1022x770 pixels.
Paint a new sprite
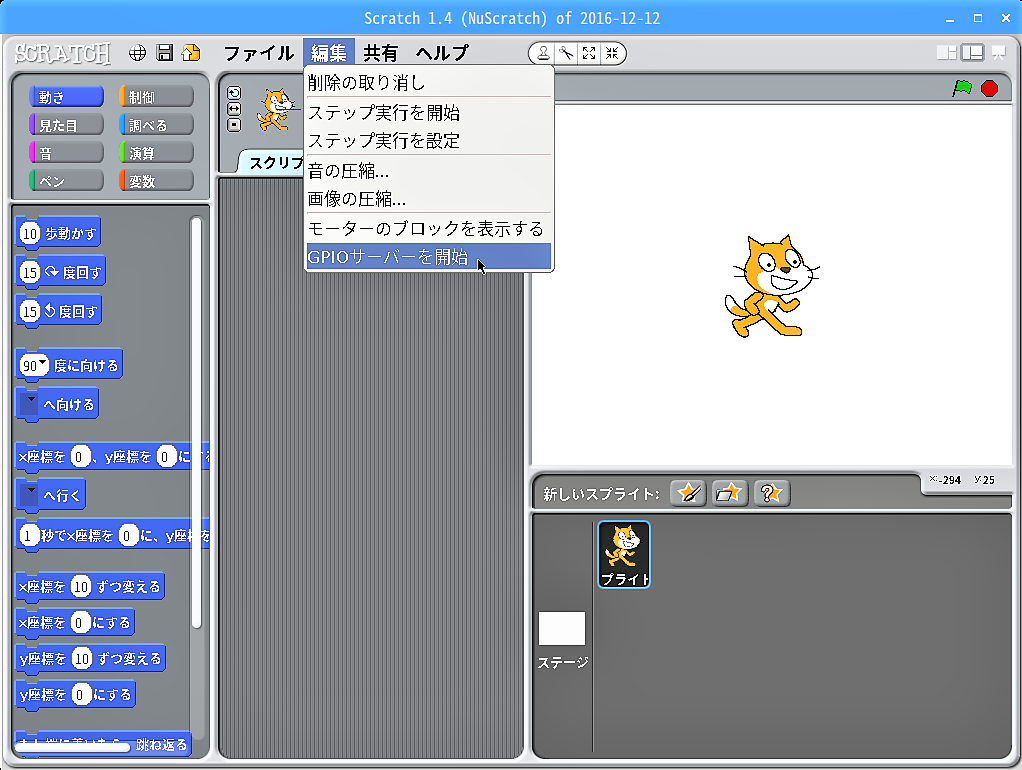click(x=688, y=493)
